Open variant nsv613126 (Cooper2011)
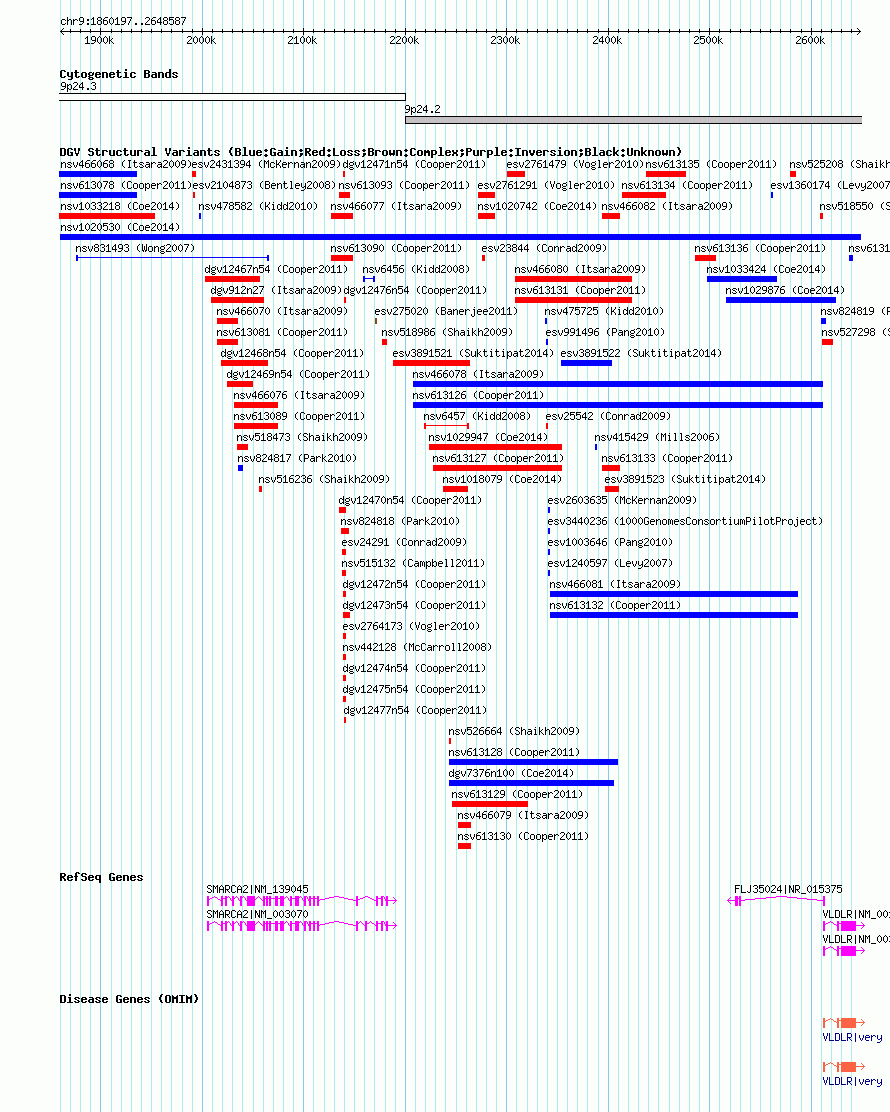The width and height of the screenshot is (890, 1112). (x=479, y=396)
